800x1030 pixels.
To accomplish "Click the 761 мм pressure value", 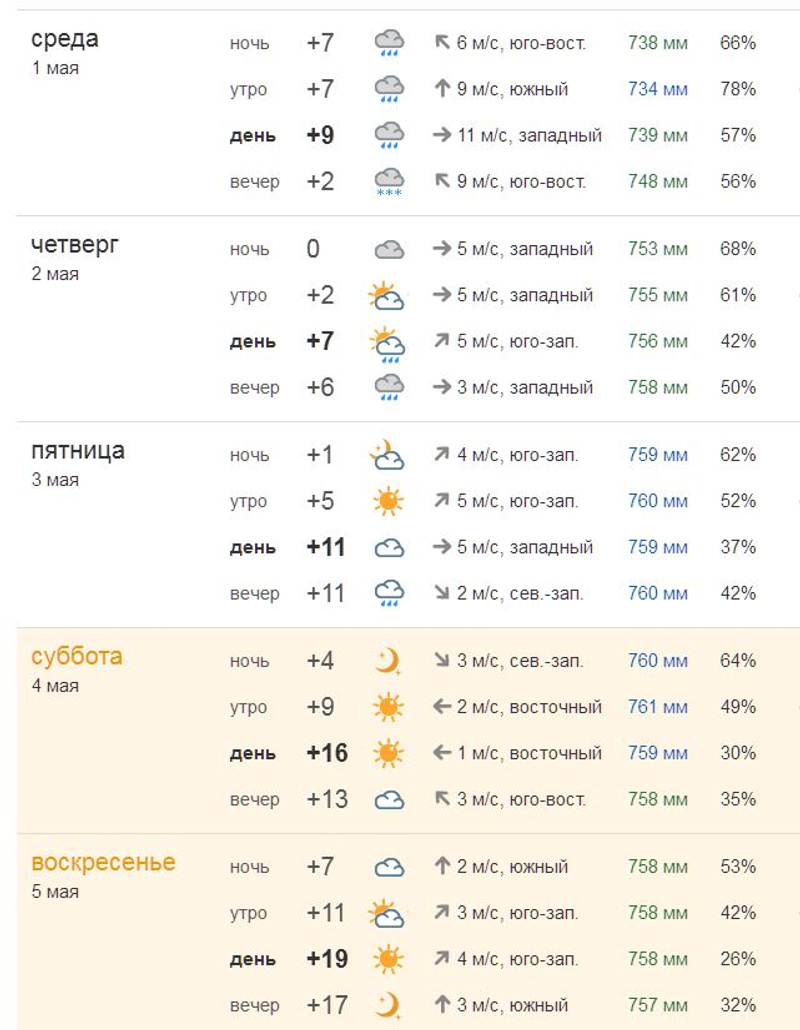I will tap(658, 707).
